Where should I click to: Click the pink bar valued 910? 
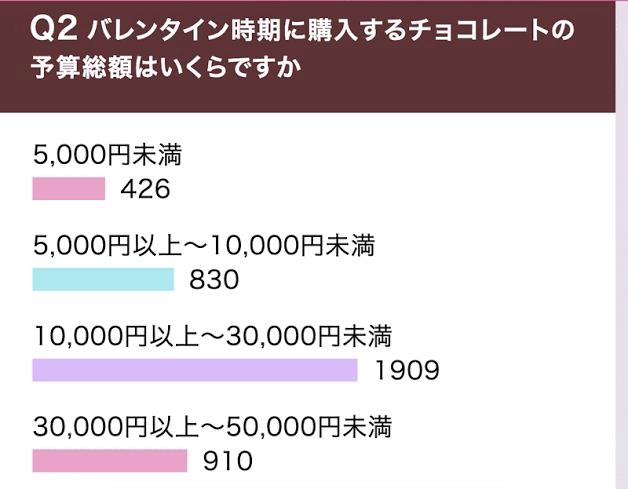coord(109,461)
